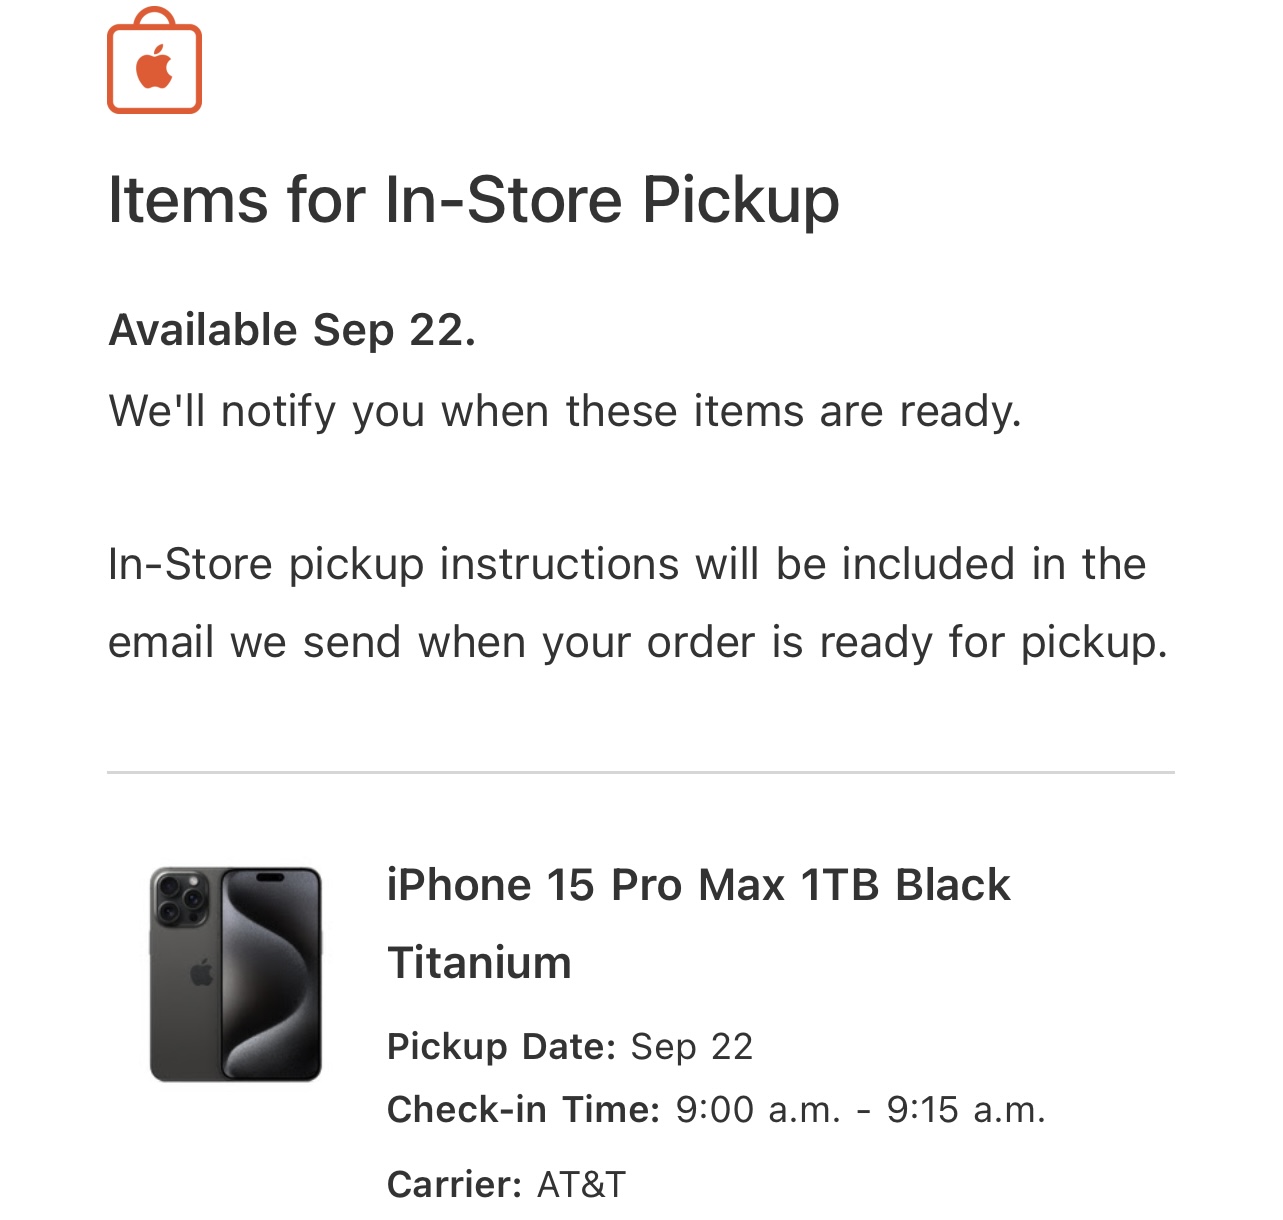The height and width of the screenshot is (1220, 1283).
Task: Click the Apple logo on the iPhone's back
Action: coord(202,972)
